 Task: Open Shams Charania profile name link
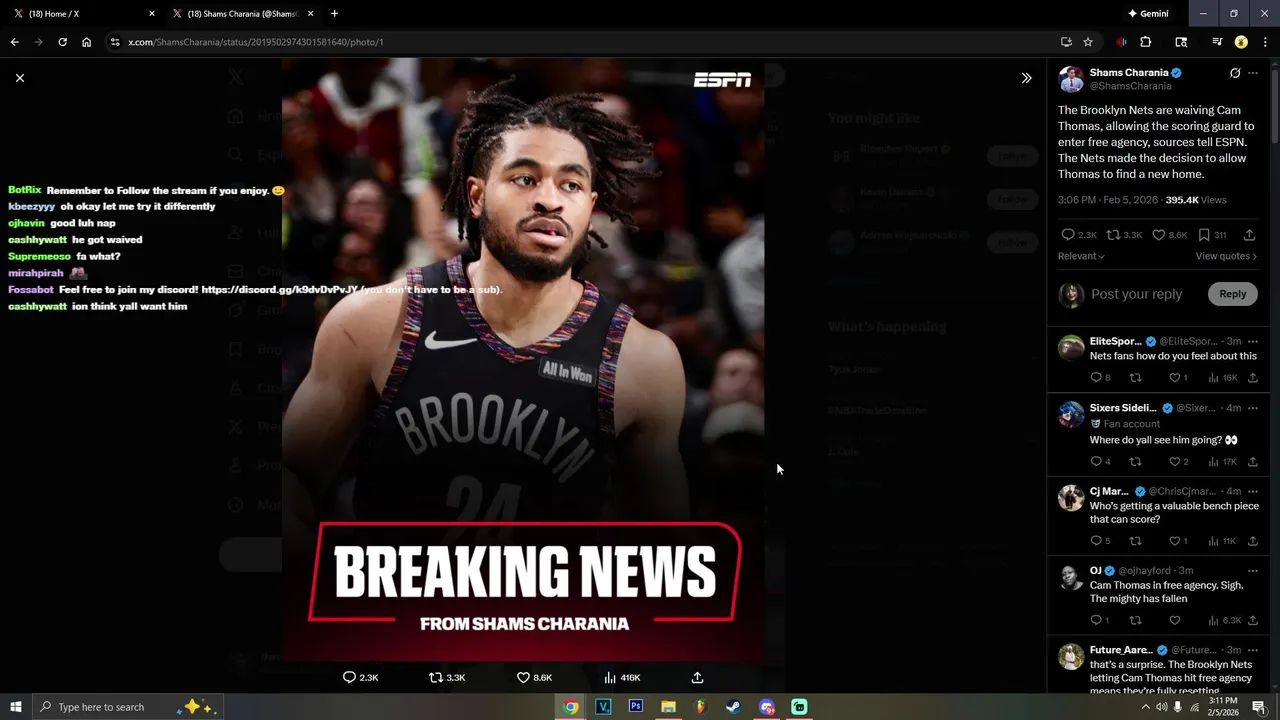click(x=1129, y=73)
